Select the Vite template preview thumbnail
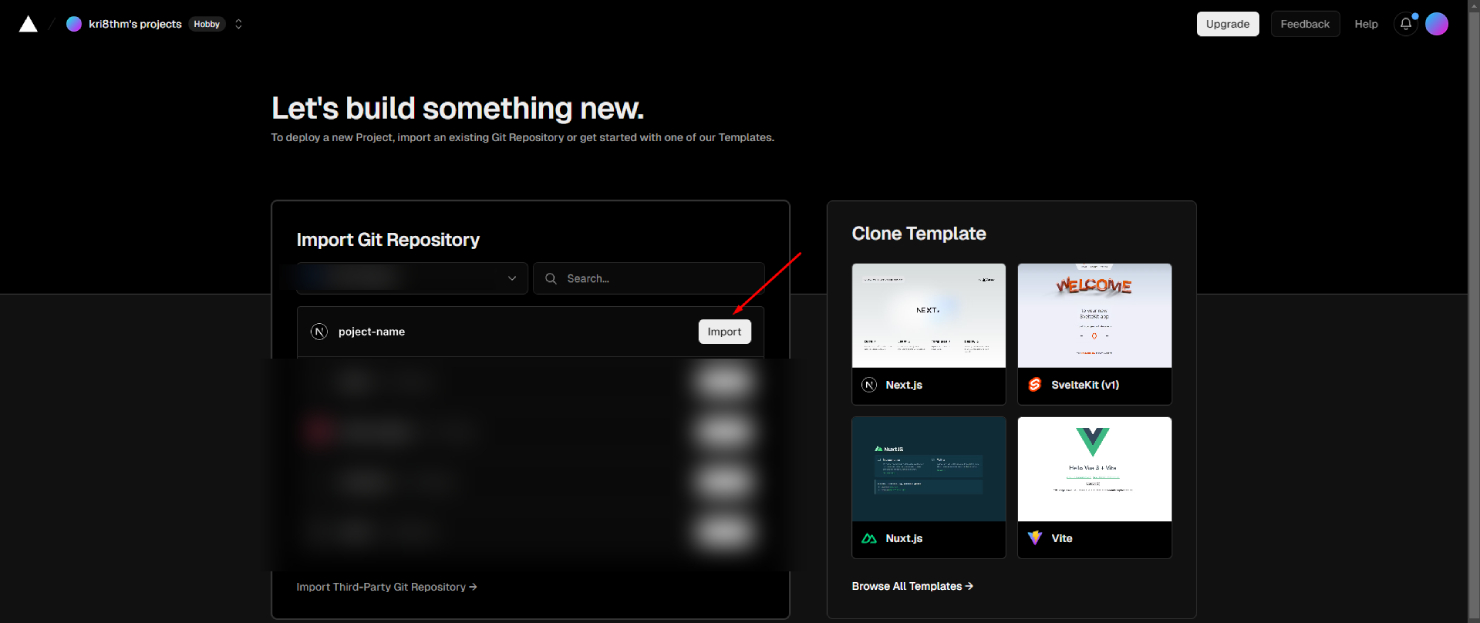 [1094, 468]
